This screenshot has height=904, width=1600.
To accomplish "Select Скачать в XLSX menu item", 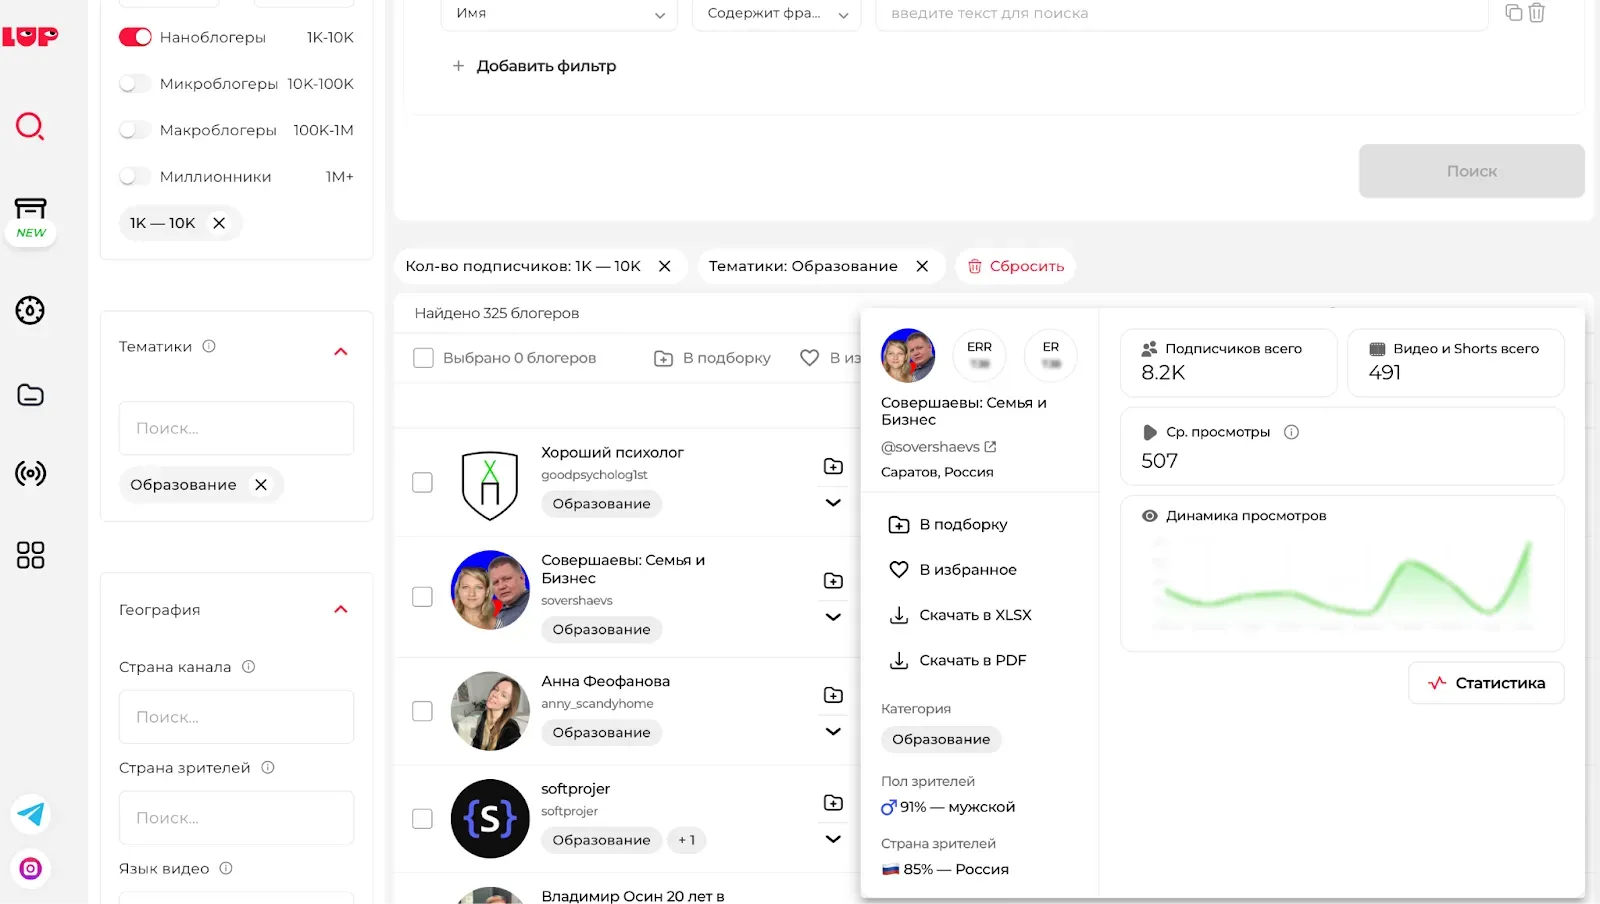I will (974, 615).
